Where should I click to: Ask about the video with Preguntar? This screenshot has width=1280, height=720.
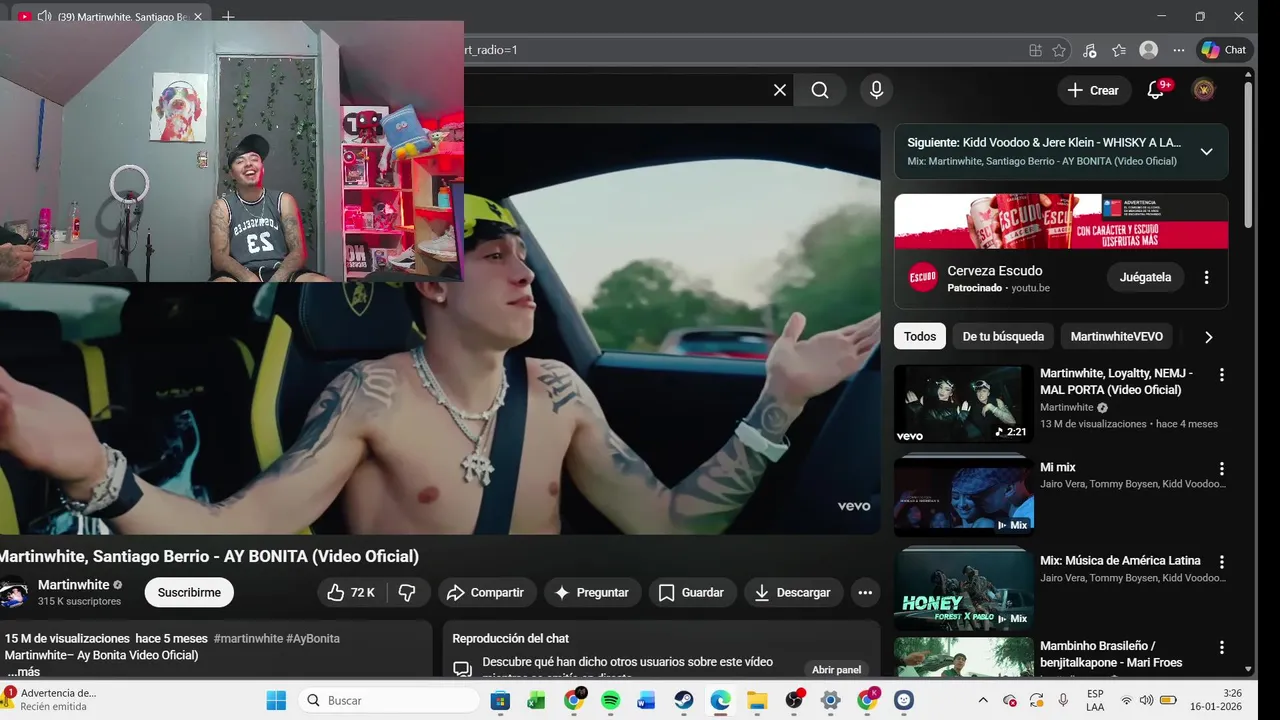(591, 593)
